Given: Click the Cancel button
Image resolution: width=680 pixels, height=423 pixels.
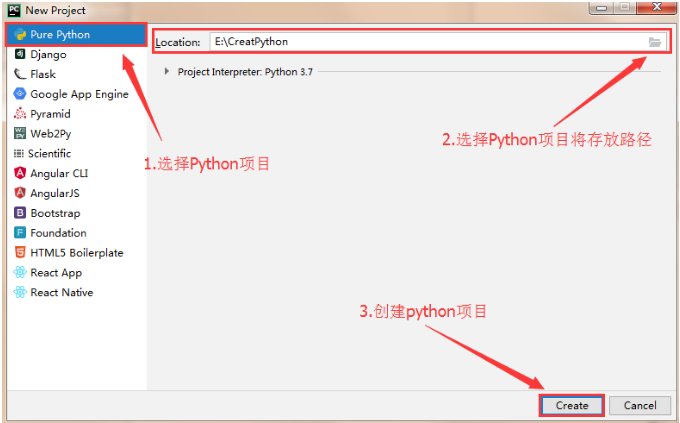Looking at the screenshot, I should [x=640, y=405].
